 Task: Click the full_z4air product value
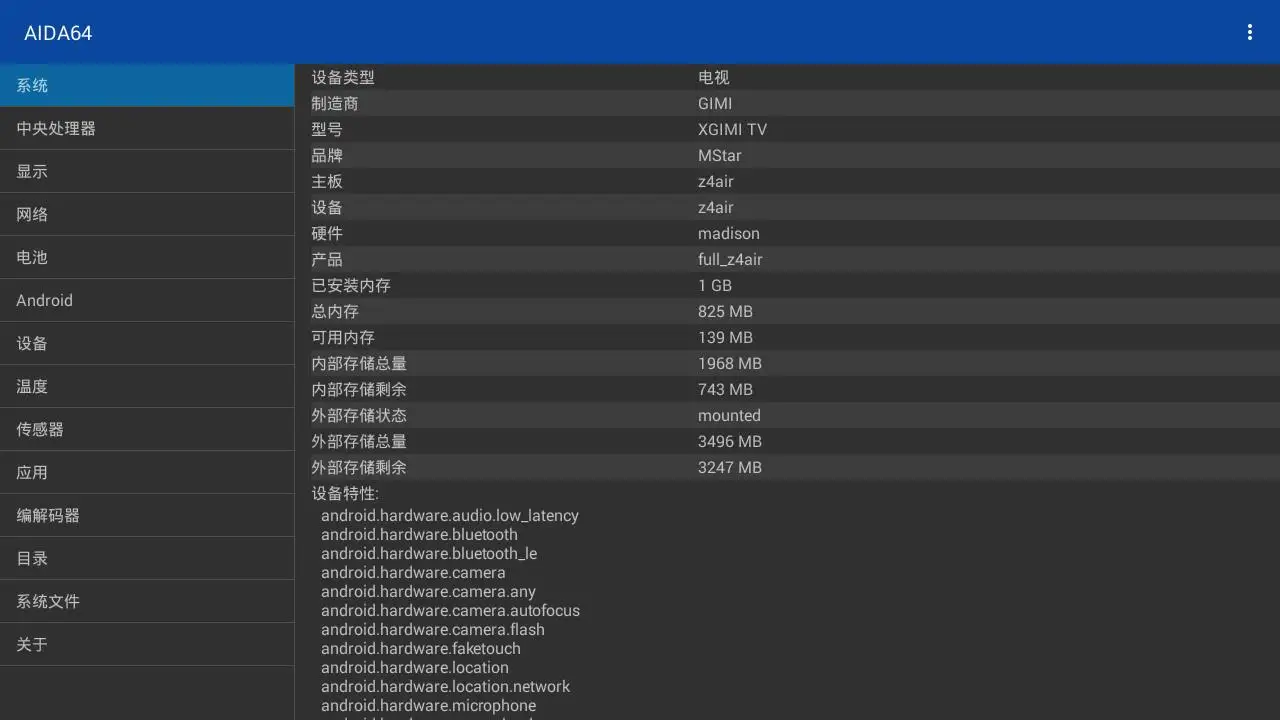tap(730, 259)
